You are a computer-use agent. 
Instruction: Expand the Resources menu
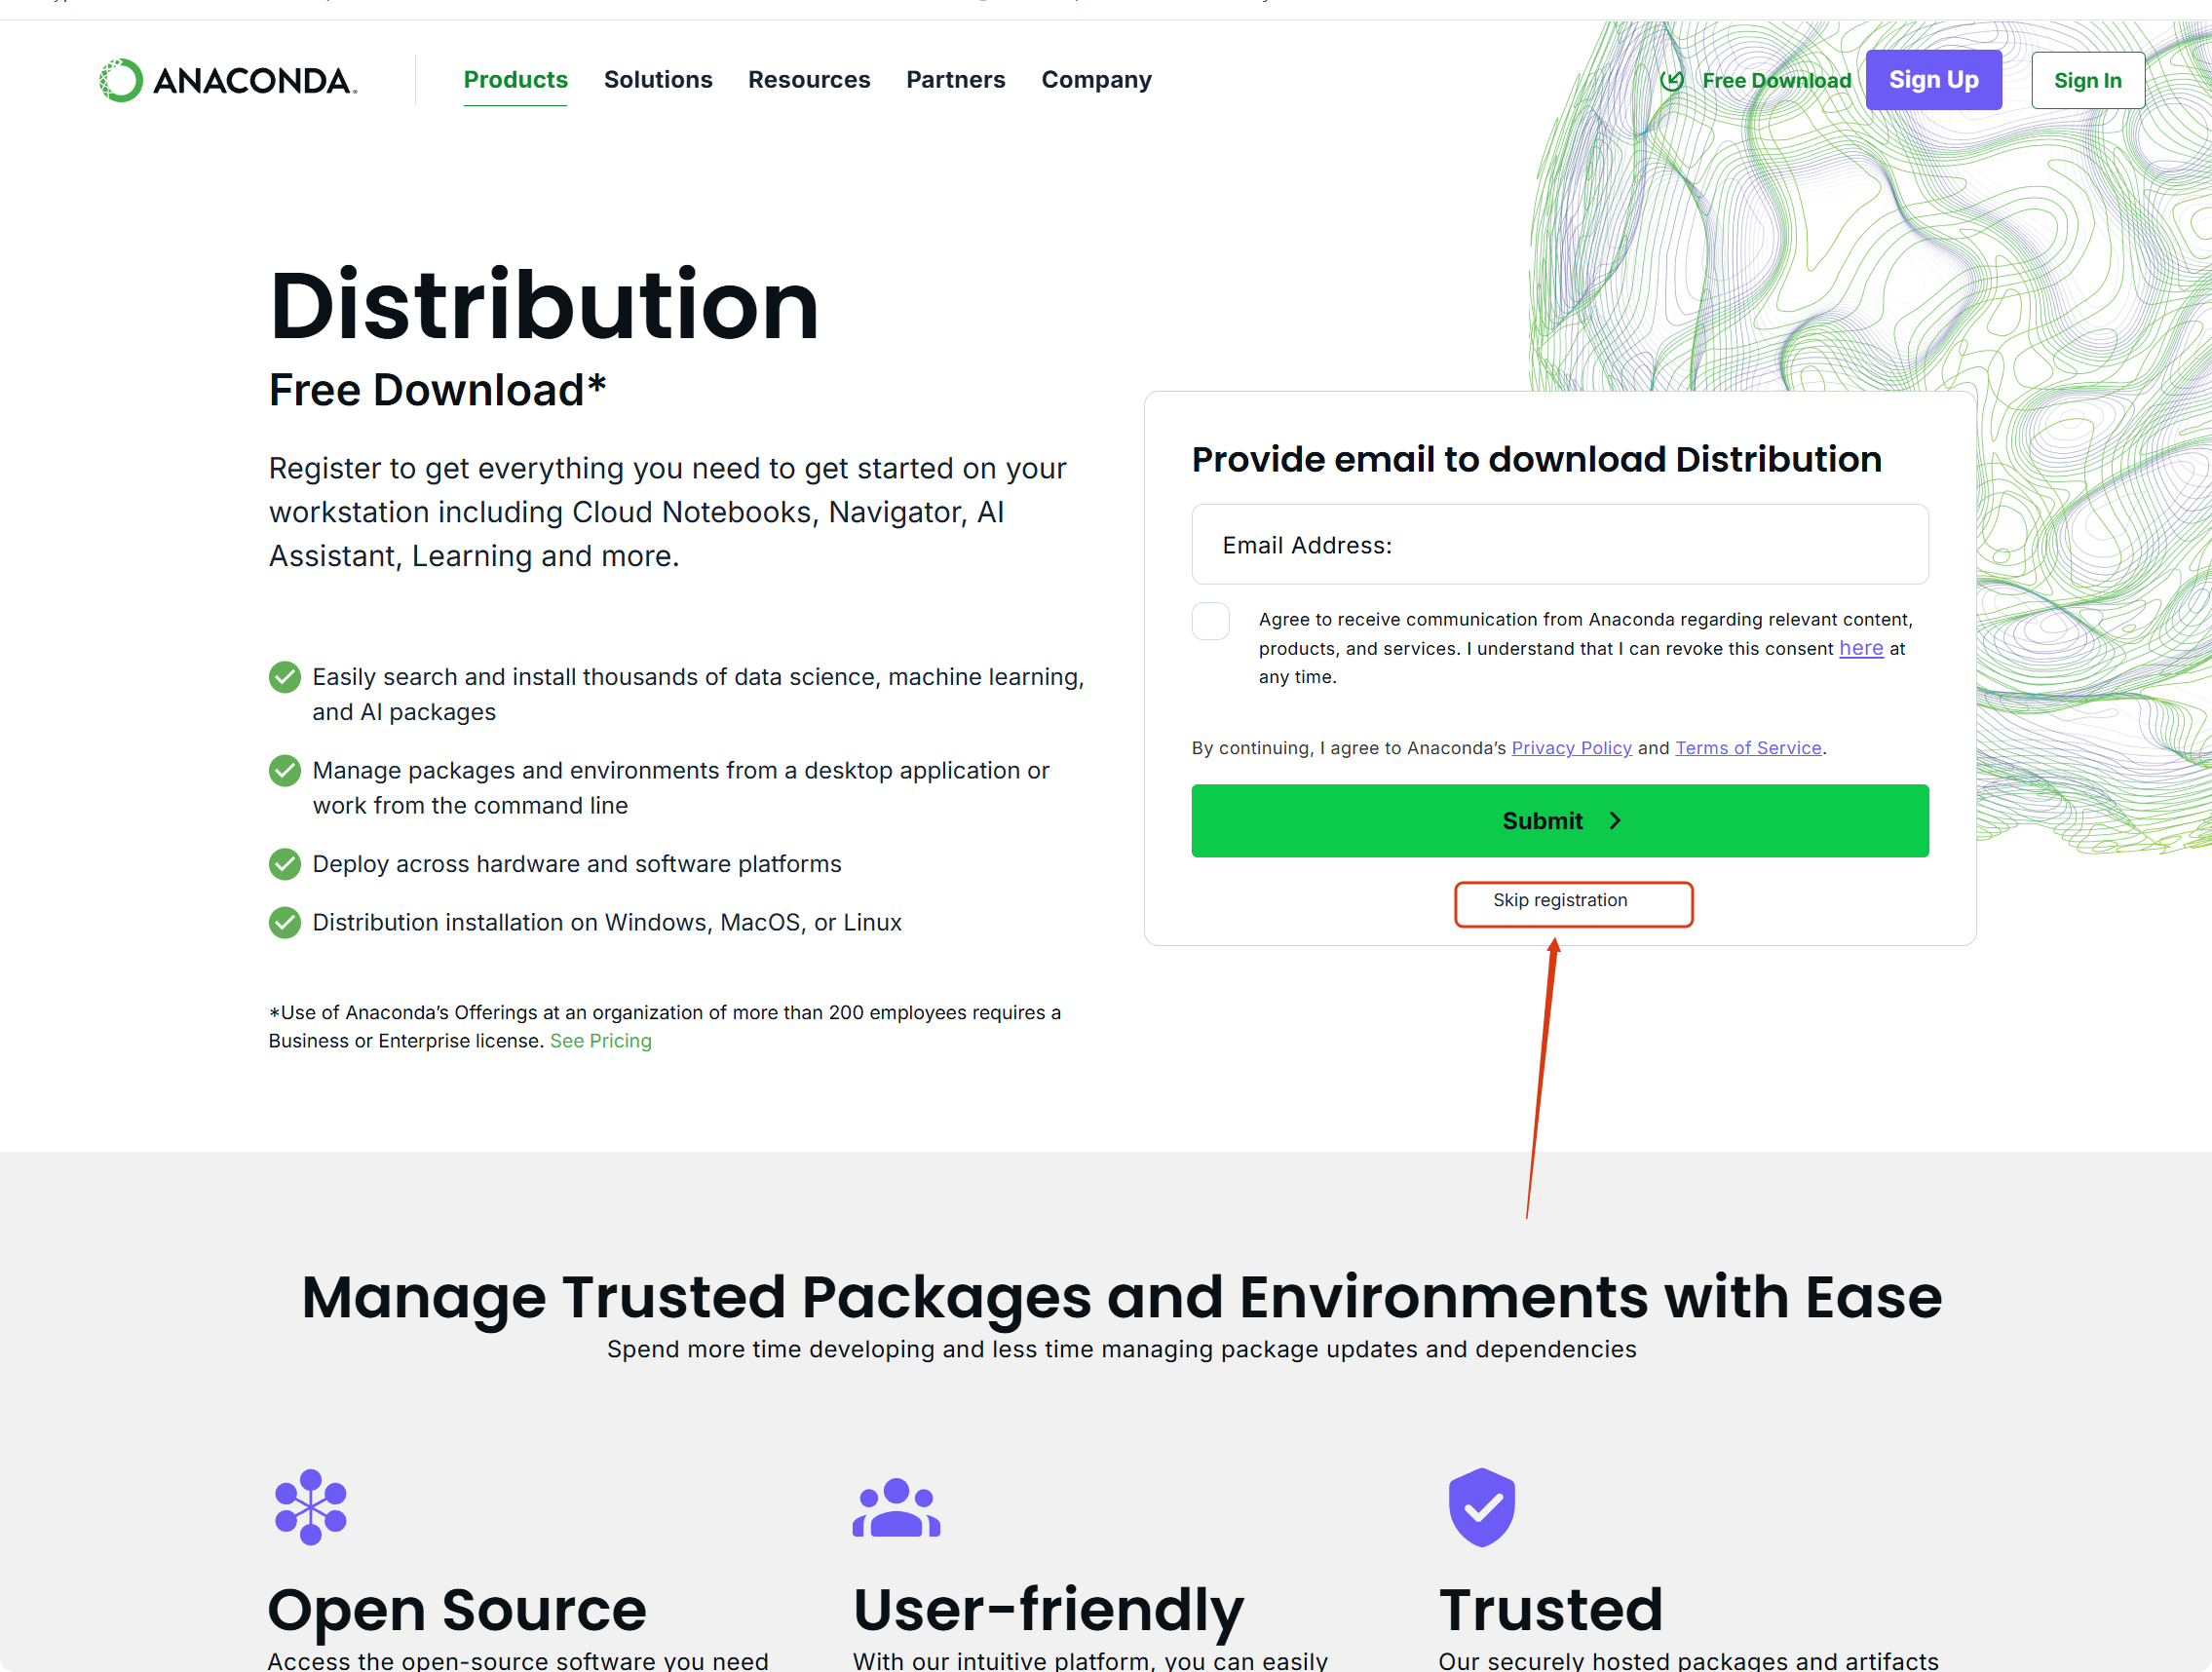[809, 80]
